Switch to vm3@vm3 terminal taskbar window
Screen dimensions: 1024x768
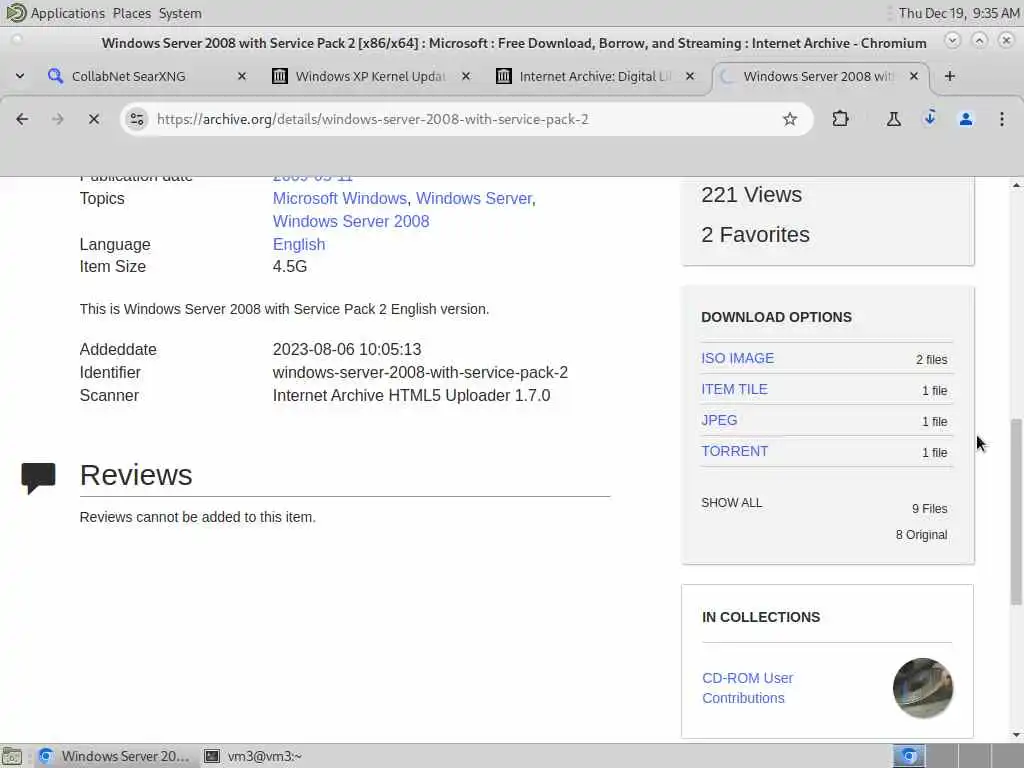[252, 756]
